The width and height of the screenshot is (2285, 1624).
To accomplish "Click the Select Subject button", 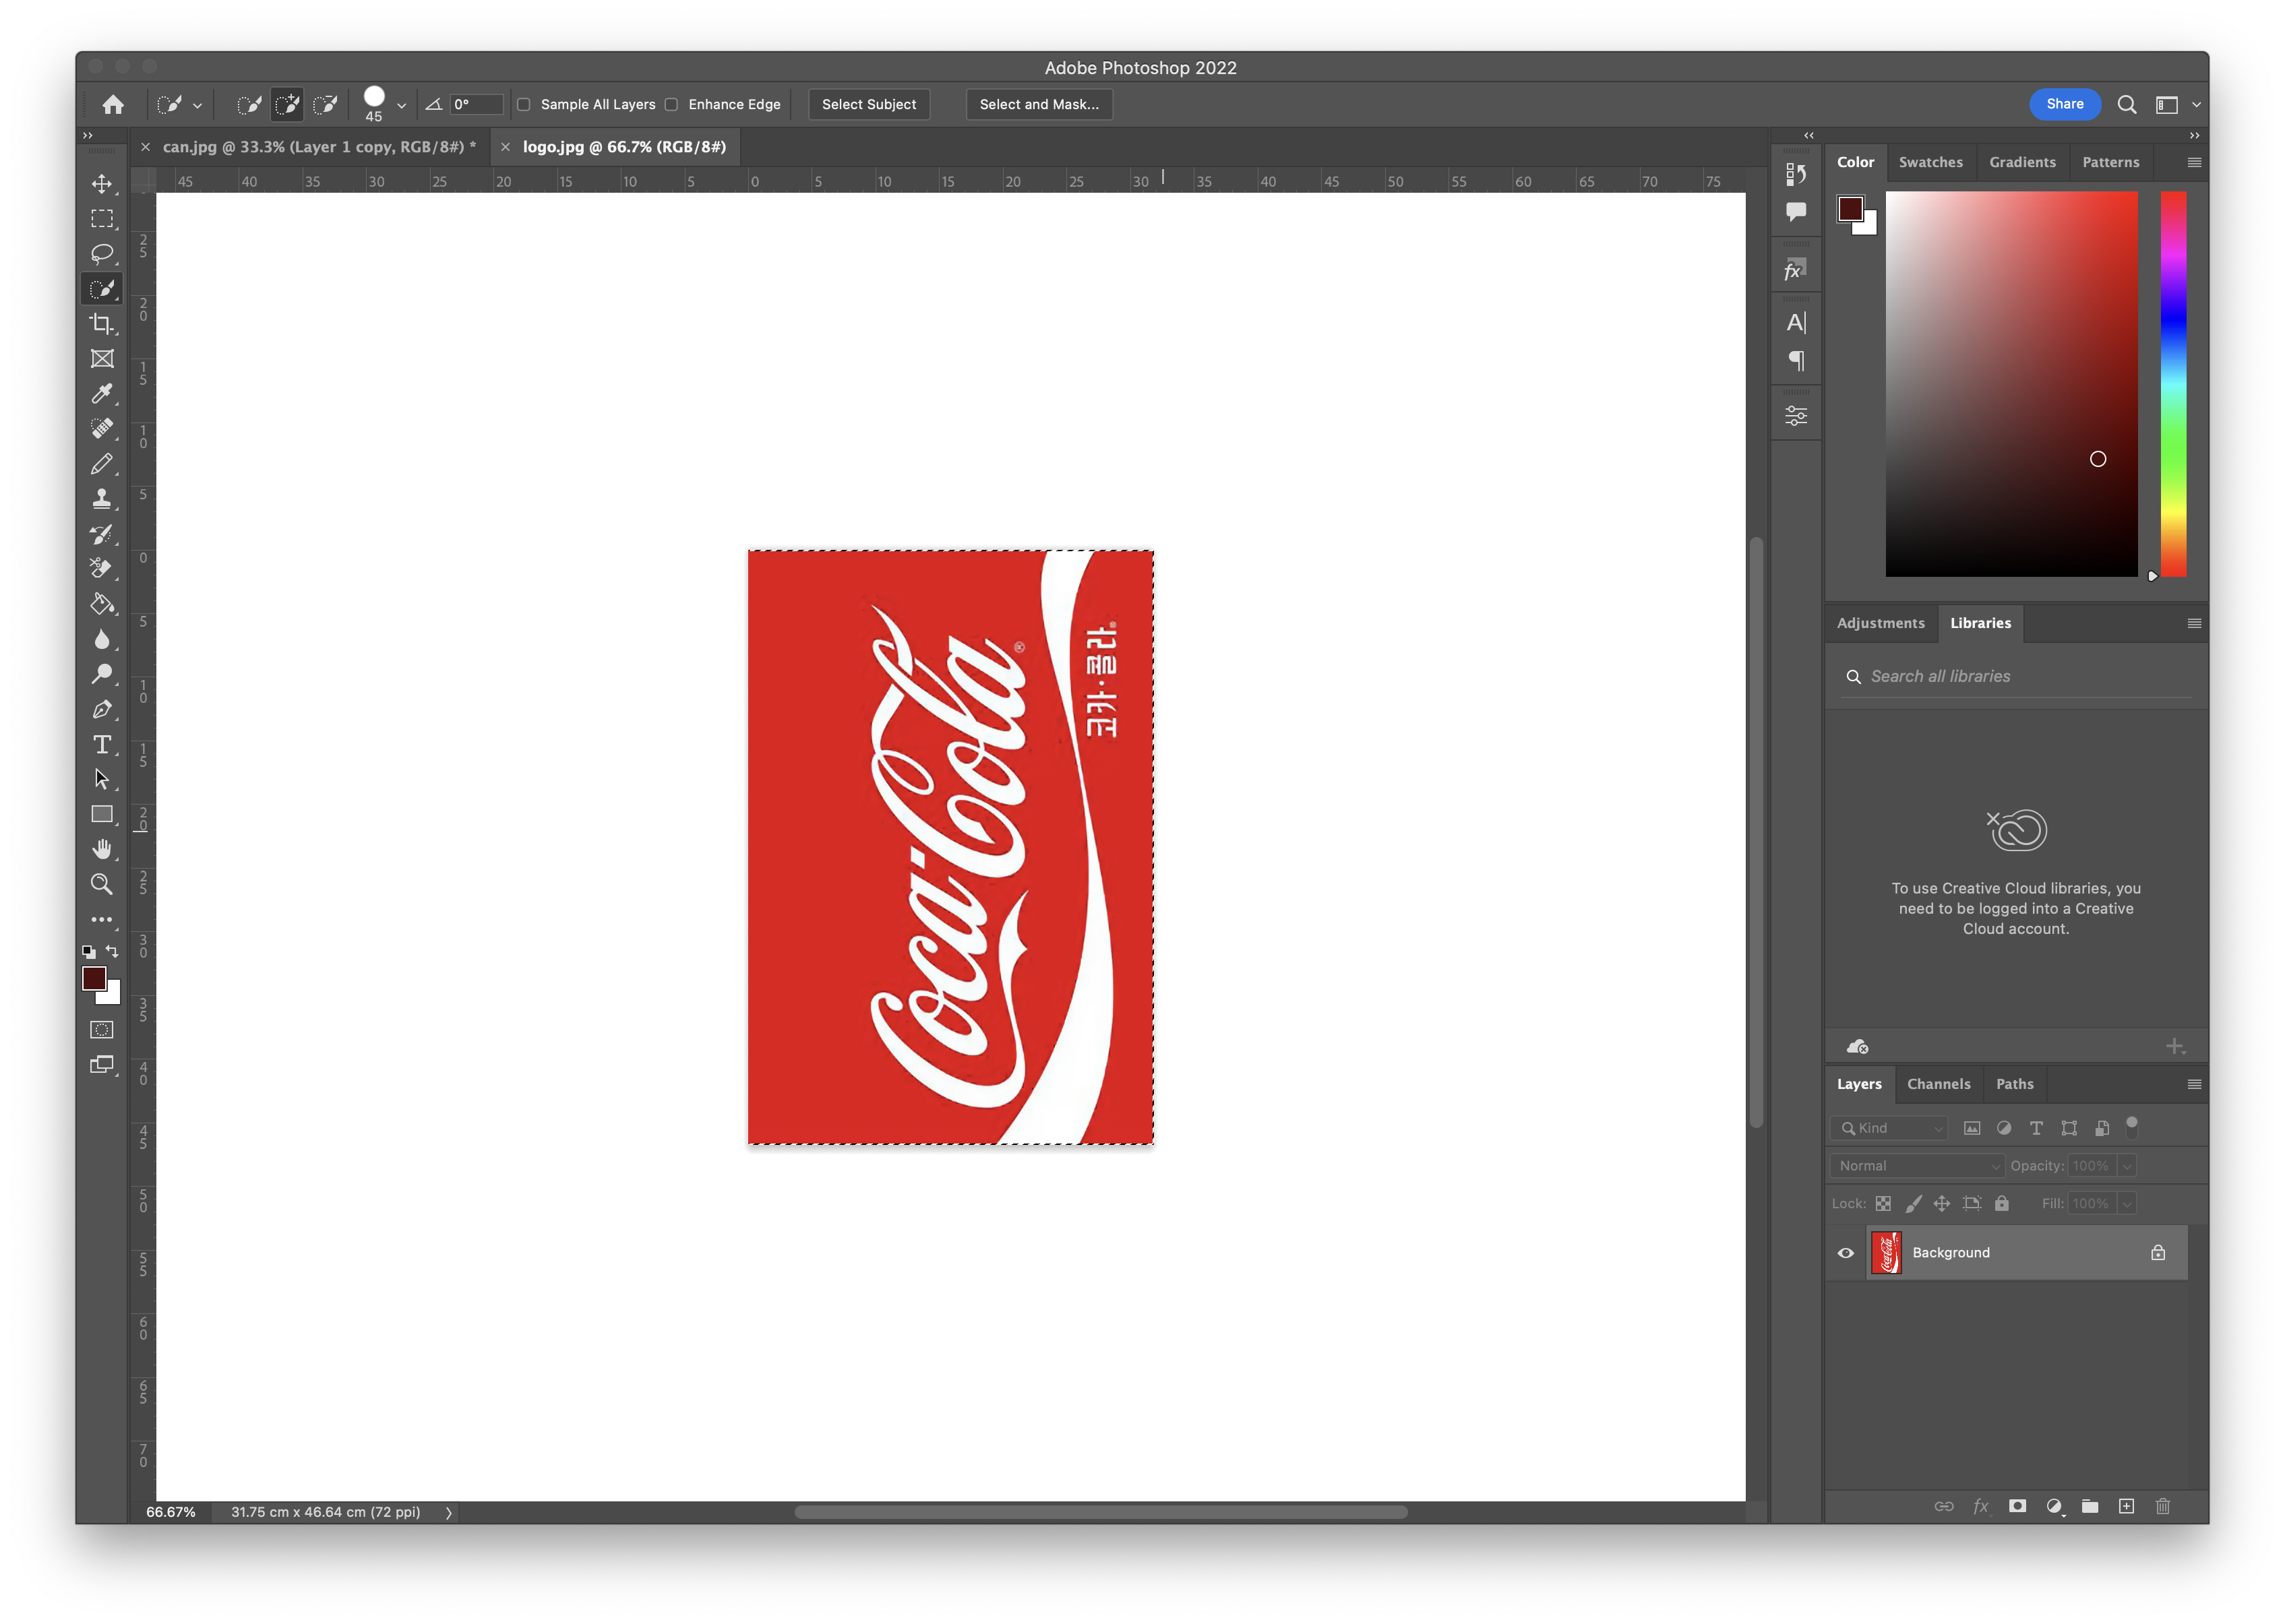I will click(x=868, y=104).
